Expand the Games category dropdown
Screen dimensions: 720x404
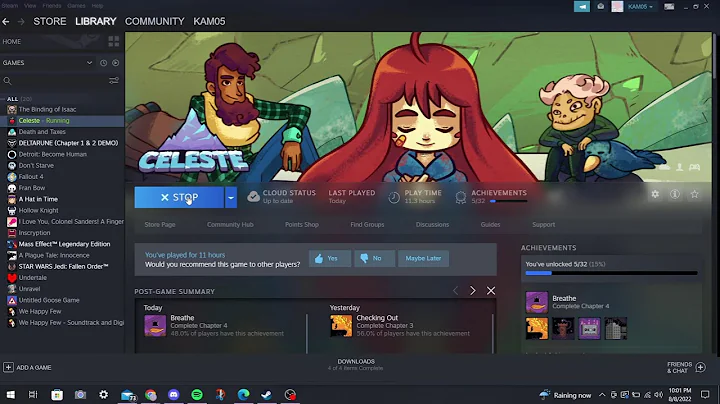pyautogui.click(x=90, y=63)
